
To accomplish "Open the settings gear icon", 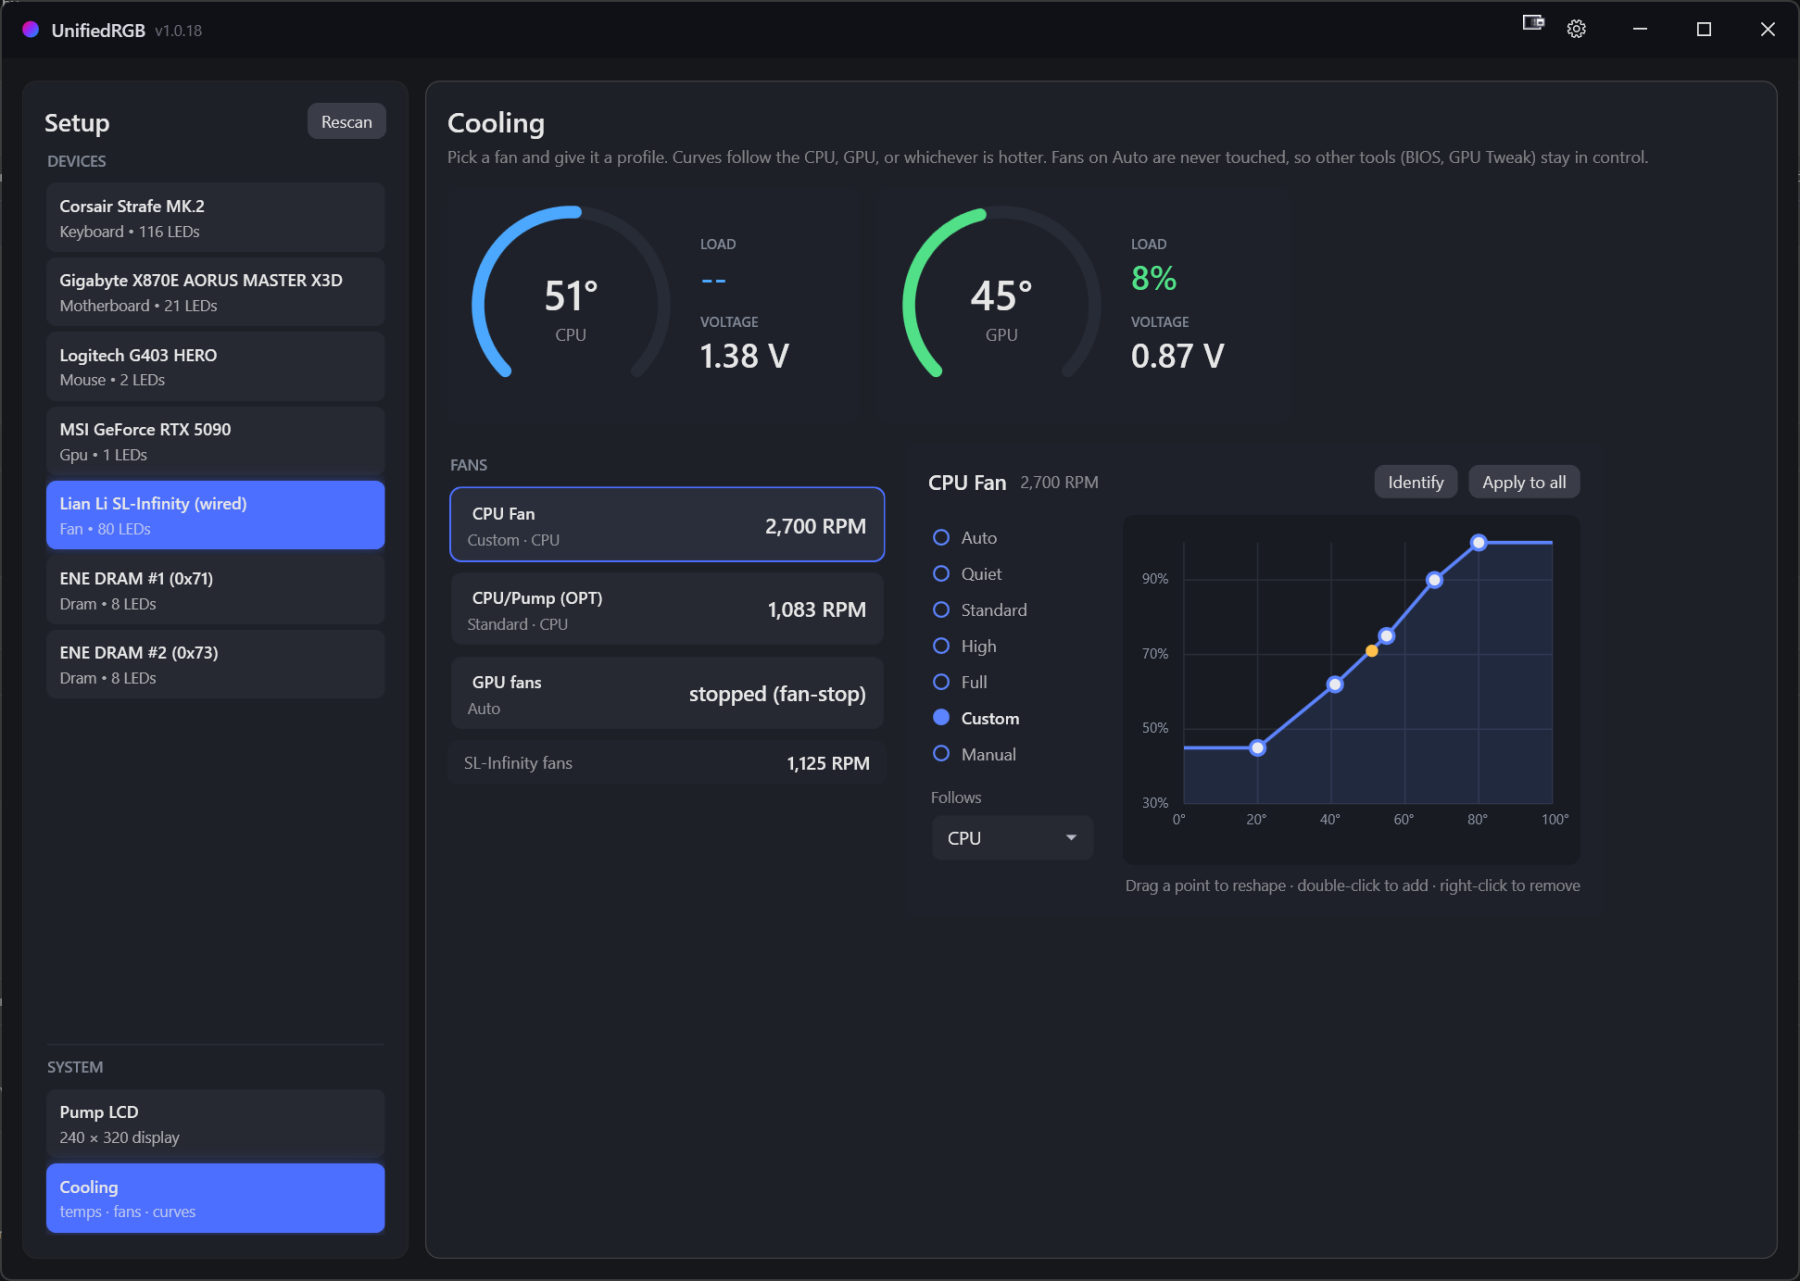I will 1576,29.
